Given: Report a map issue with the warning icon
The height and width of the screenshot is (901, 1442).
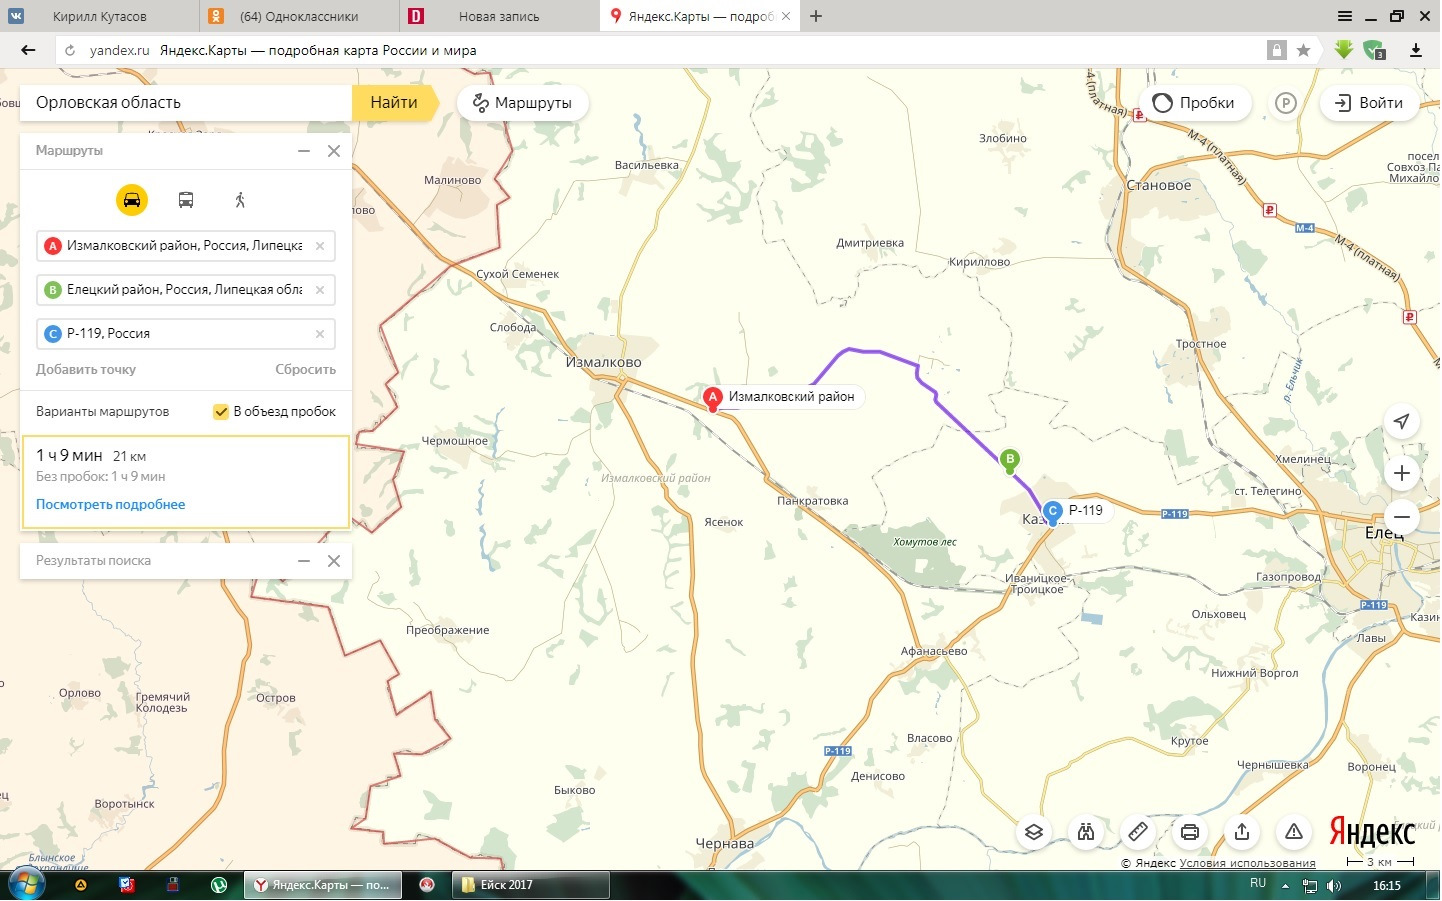Looking at the screenshot, I should [1294, 832].
